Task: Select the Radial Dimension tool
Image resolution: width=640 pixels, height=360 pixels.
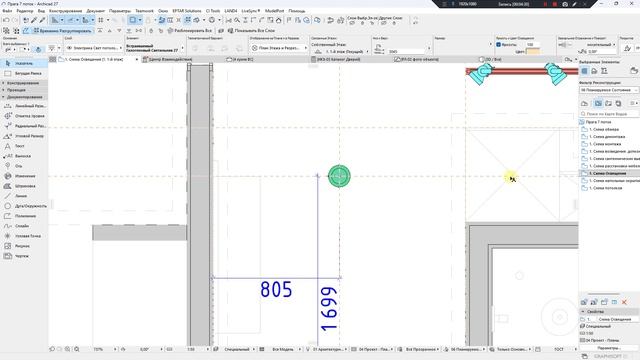Action: point(24,126)
